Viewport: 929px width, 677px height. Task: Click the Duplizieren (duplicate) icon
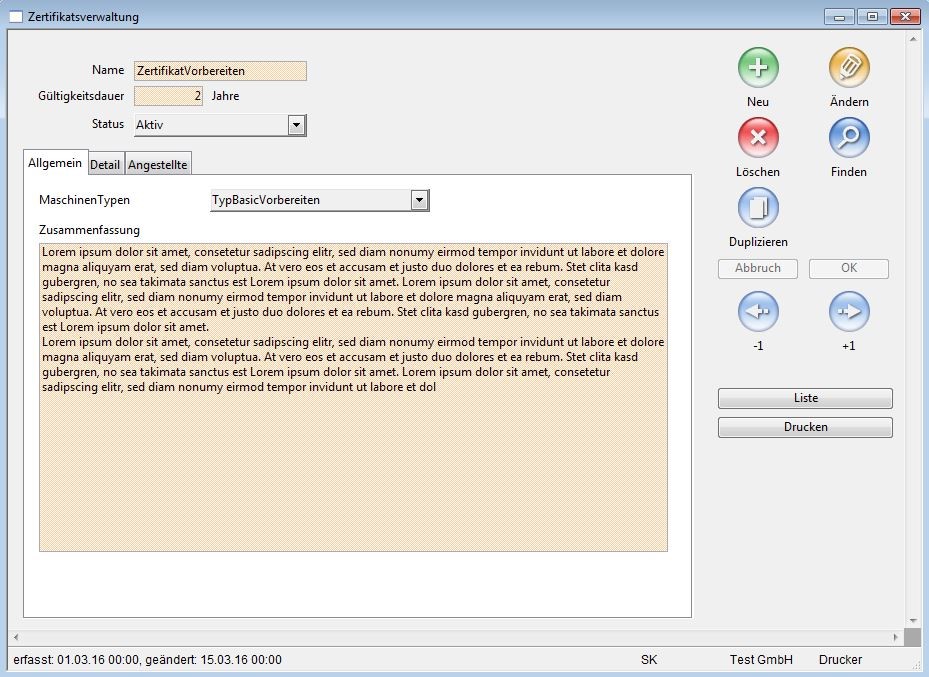tap(758, 208)
